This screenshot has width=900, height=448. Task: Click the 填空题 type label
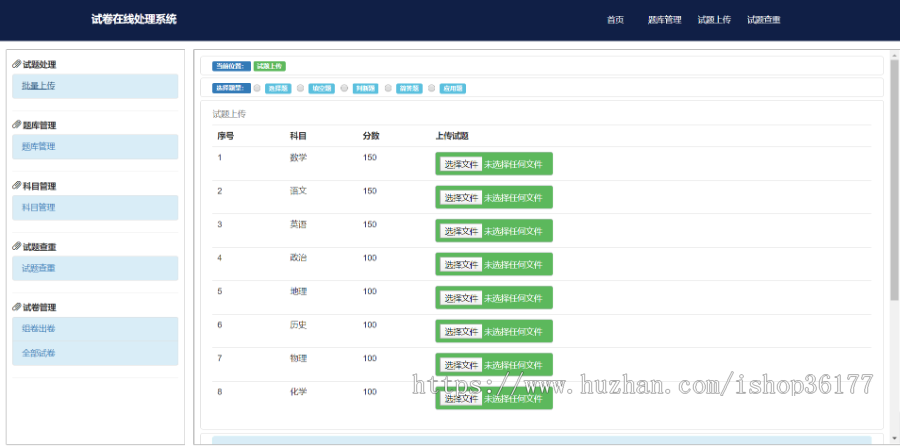pos(321,88)
